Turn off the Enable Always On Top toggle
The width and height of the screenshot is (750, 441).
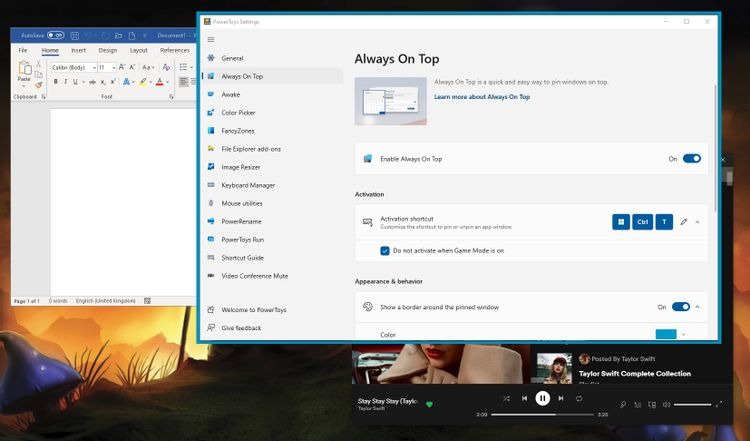click(692, 158)
